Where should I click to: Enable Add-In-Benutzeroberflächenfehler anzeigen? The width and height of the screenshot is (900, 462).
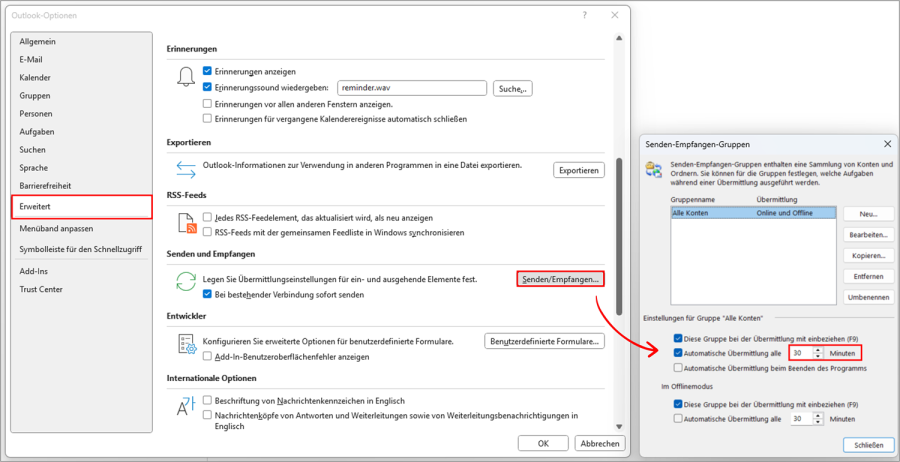(207, 356)
